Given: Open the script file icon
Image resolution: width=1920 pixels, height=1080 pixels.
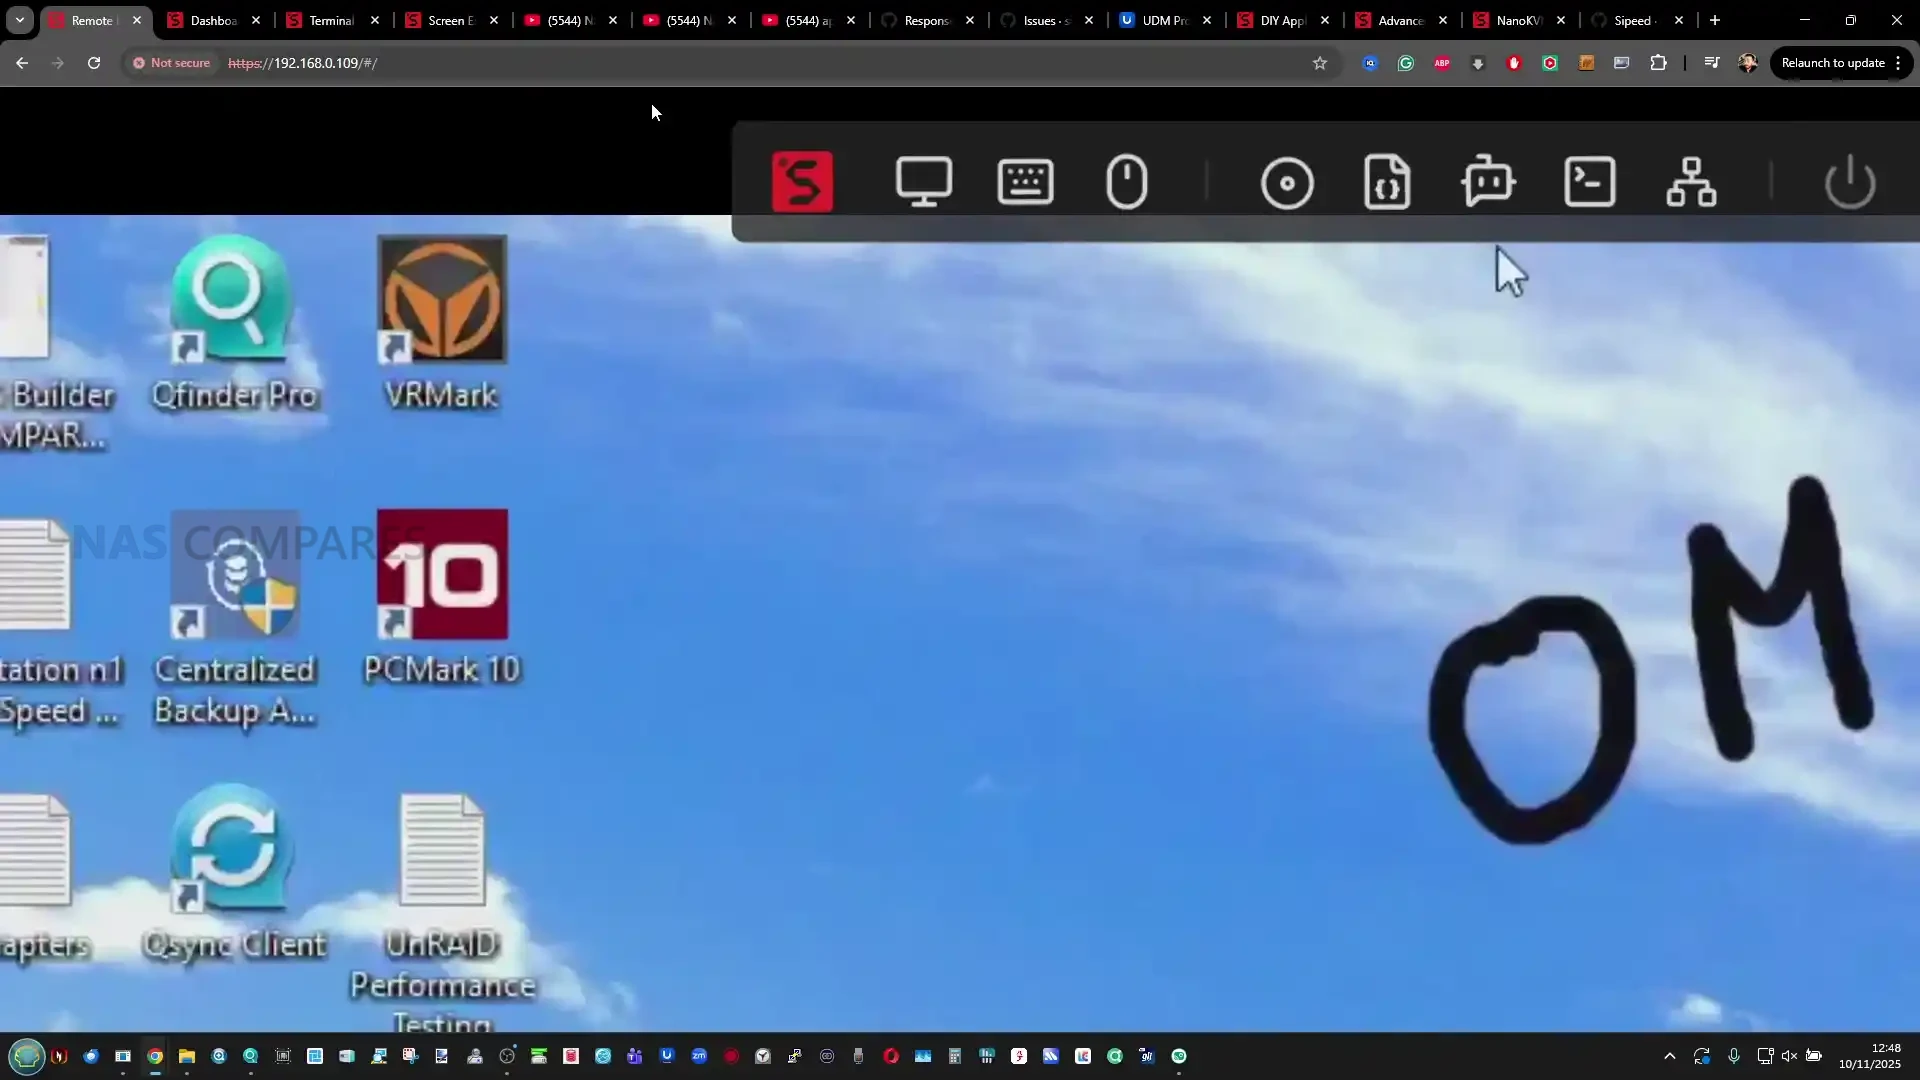Looking at the screenshot, I should pos(1387,182).
